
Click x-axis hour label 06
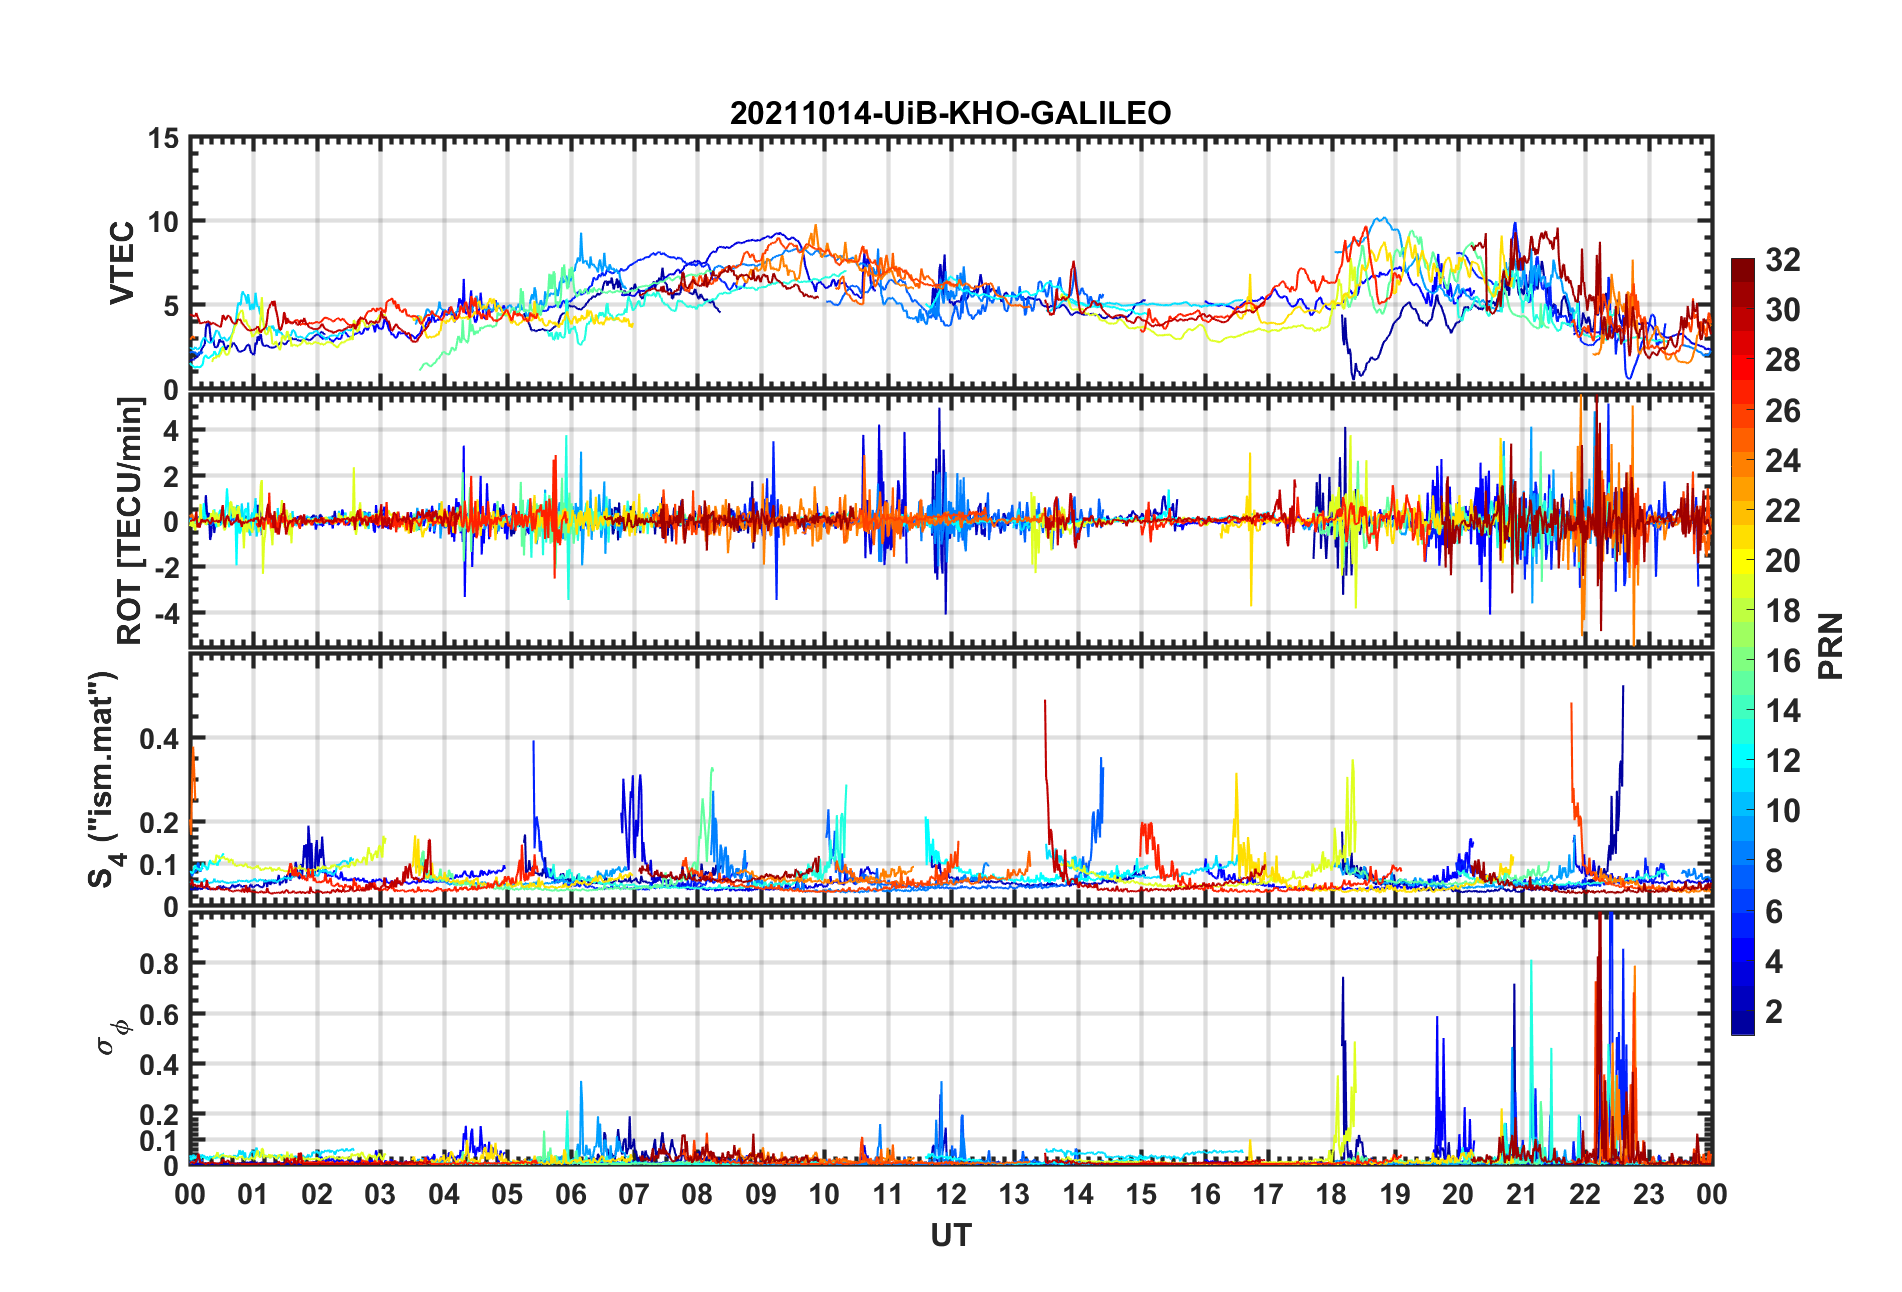[x=570, y=1194]
